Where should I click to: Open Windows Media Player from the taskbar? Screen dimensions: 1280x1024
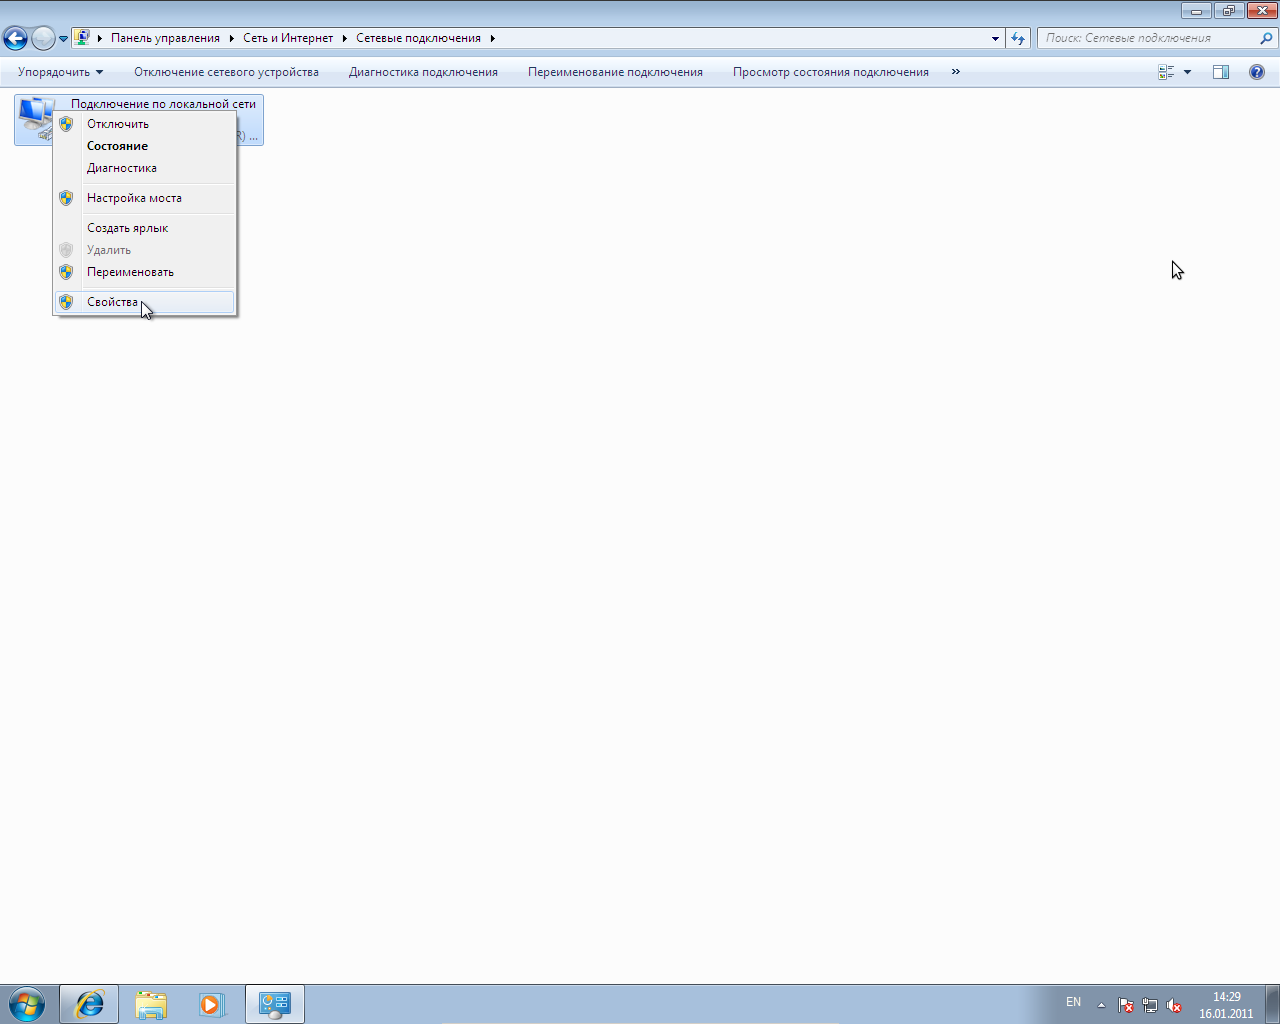pos(213,1004)
